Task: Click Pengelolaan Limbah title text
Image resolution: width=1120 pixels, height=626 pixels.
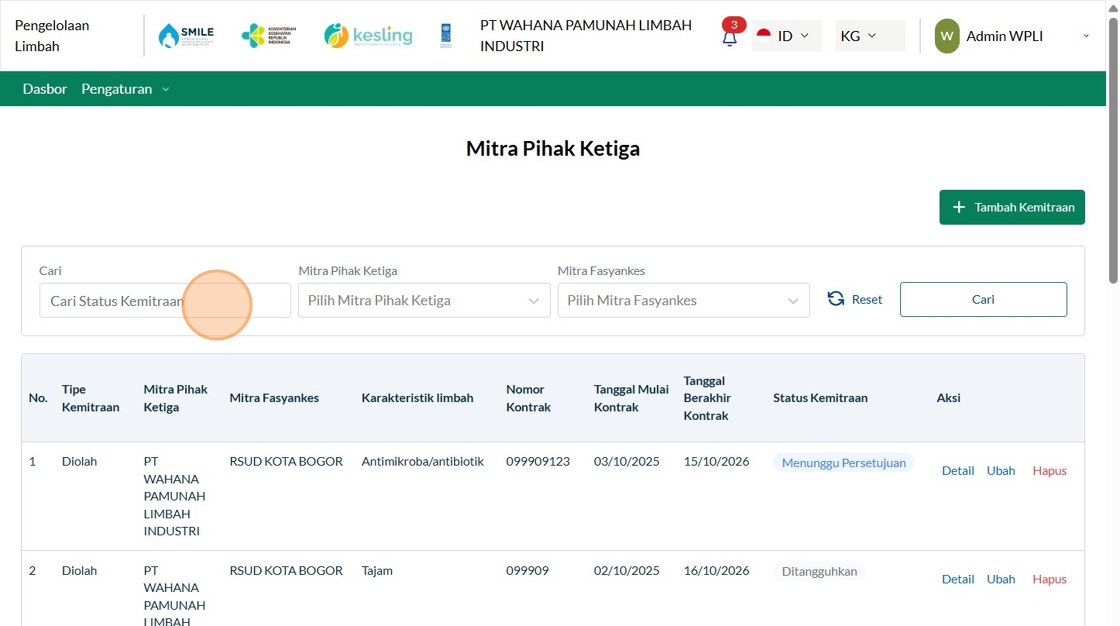Action: coord(52,36)
